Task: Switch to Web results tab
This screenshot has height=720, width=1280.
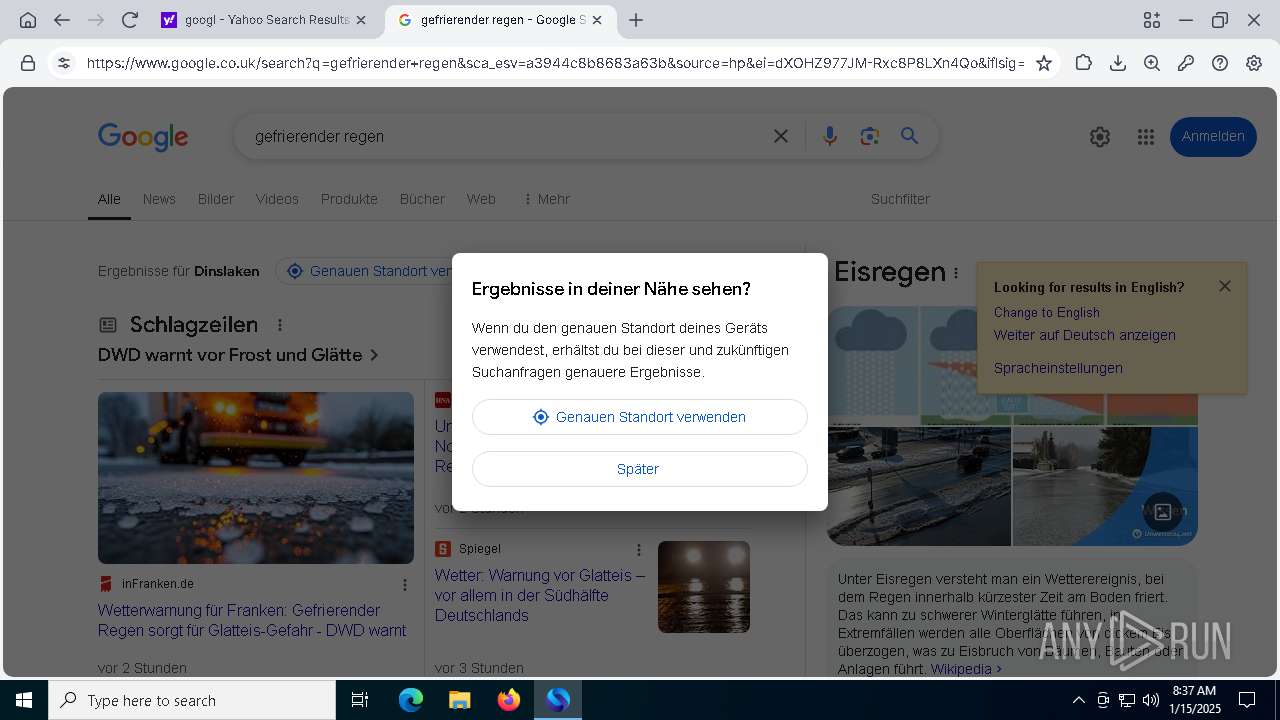Action: pyautogui.click(x=481, y=199)
